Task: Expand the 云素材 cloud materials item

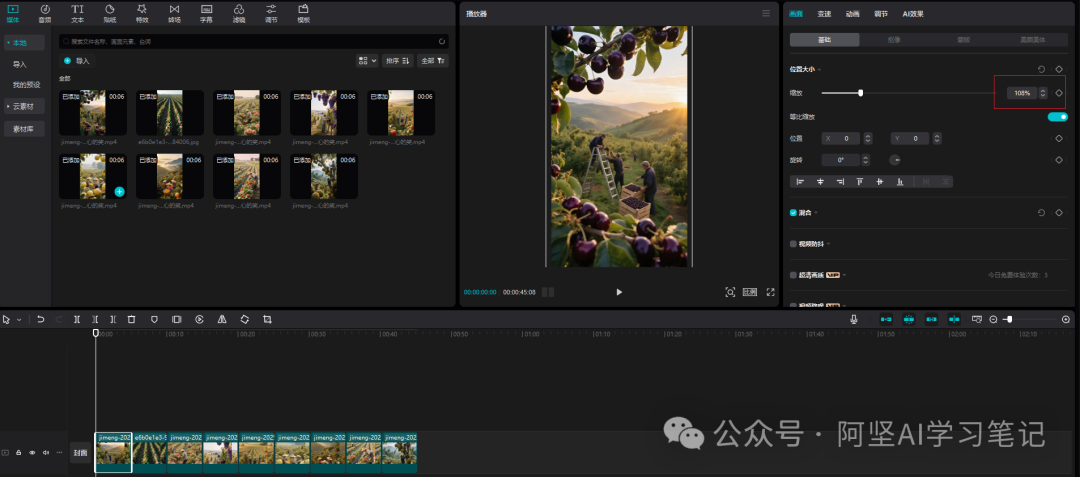Action: click(8, 107)
